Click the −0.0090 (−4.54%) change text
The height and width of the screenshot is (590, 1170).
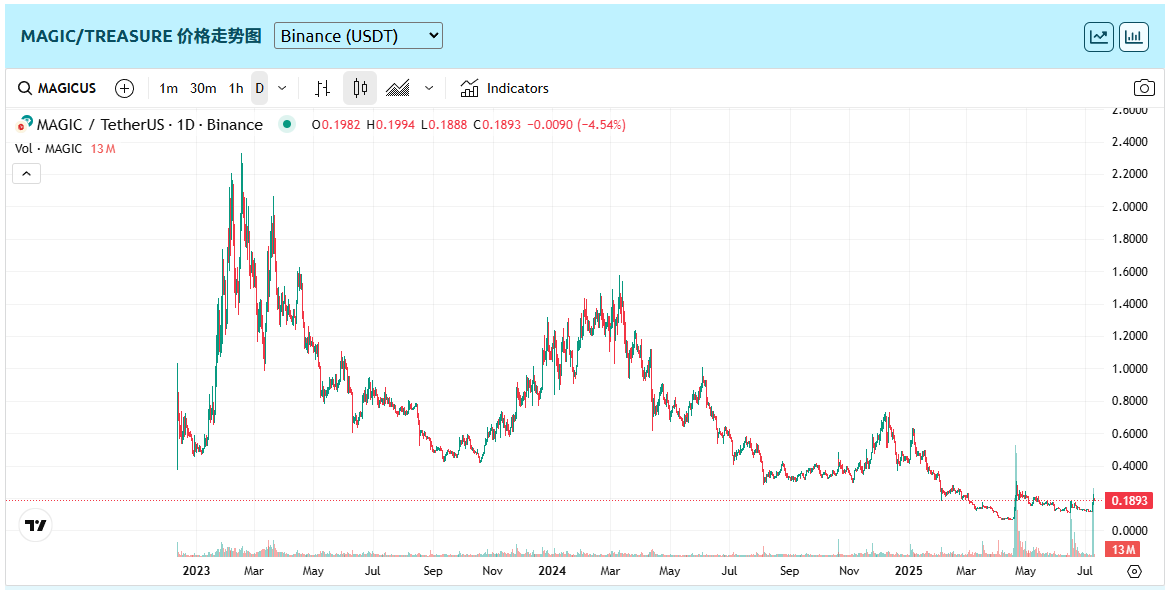click(576, 125)
